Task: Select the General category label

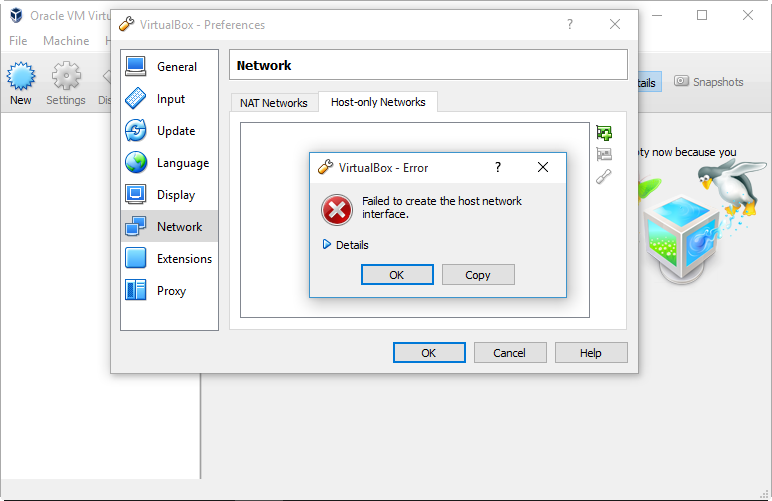Action: [x=177, y=66]
